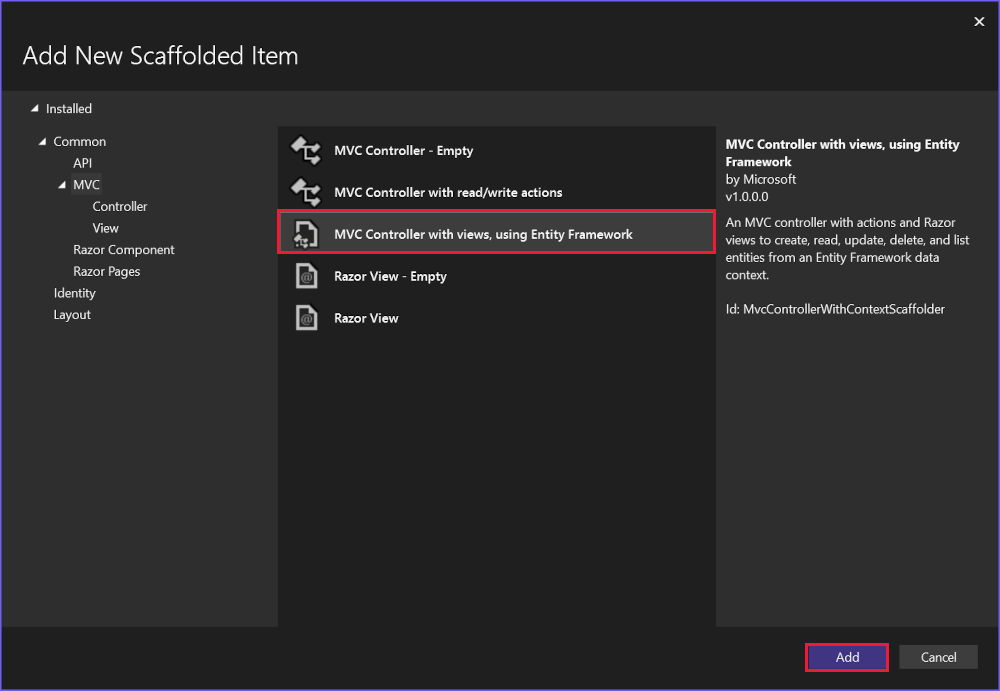
Task: Collapse the MVC tree node
Action: click(x=62, y=184)
